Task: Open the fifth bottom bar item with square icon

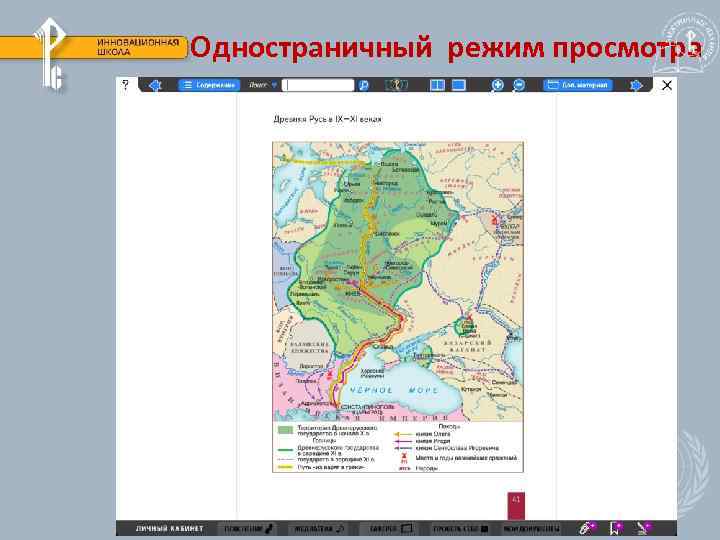Action: point(461,529)
